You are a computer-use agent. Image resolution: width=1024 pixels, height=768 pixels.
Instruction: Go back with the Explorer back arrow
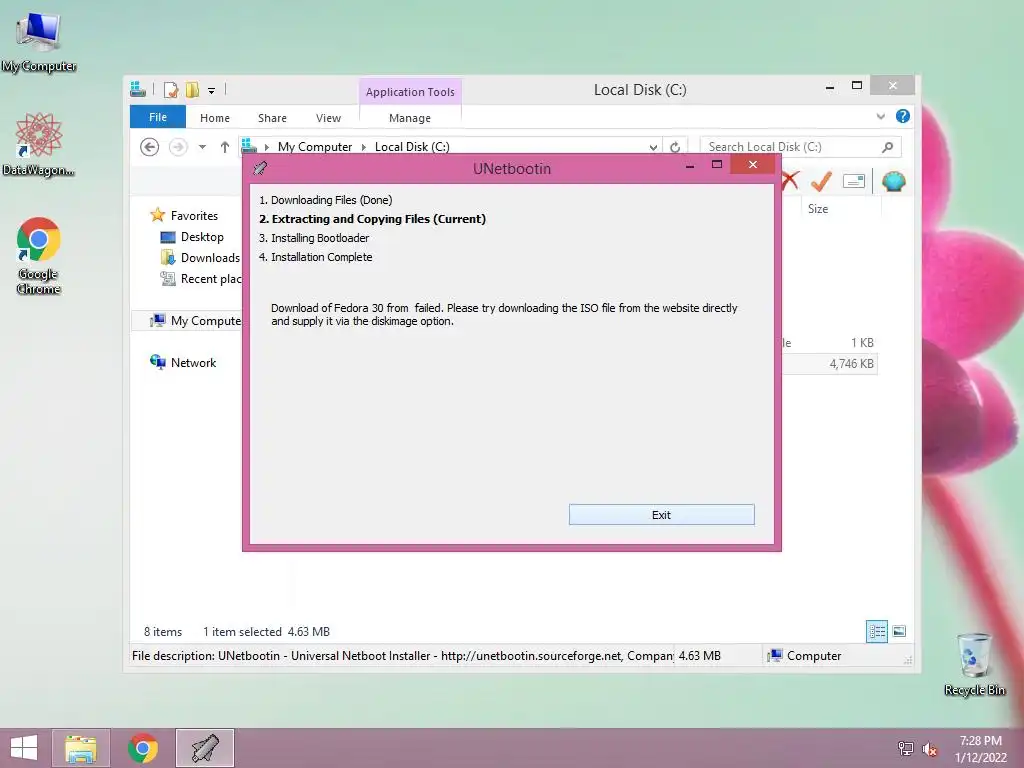tap(150, 147)
